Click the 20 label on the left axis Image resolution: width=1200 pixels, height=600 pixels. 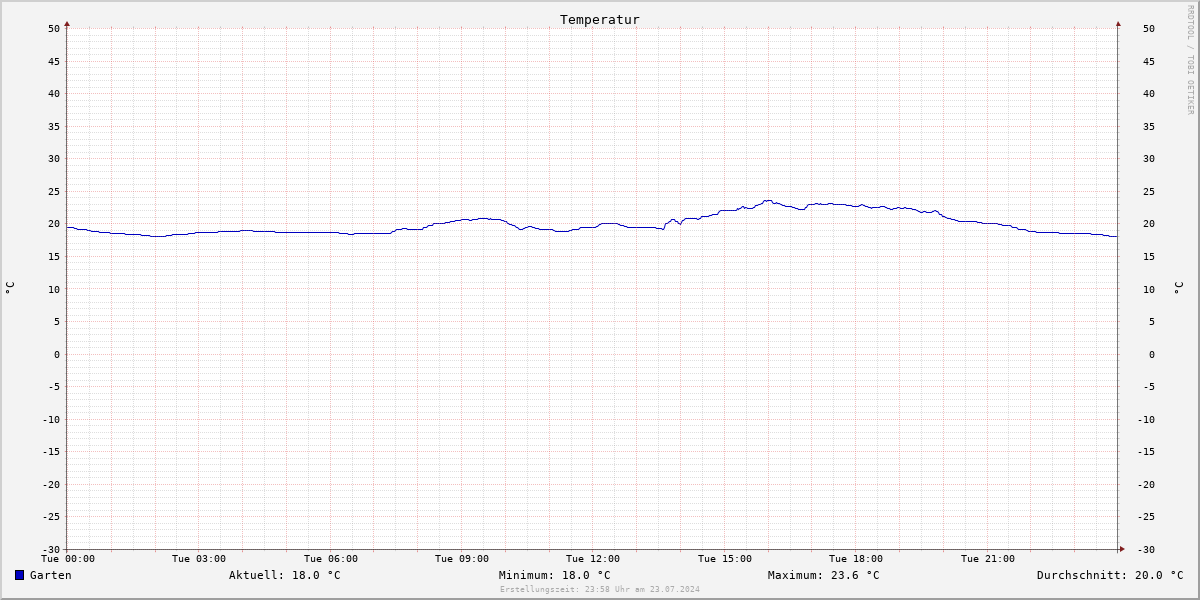tap(54, 224)
